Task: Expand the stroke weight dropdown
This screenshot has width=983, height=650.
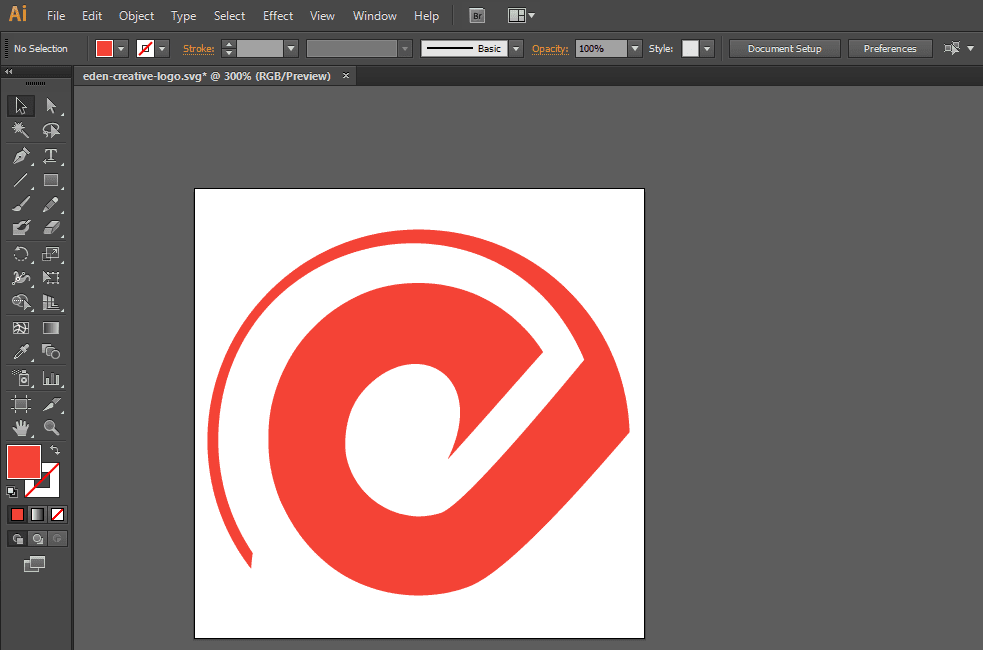Action: point(291,48)
